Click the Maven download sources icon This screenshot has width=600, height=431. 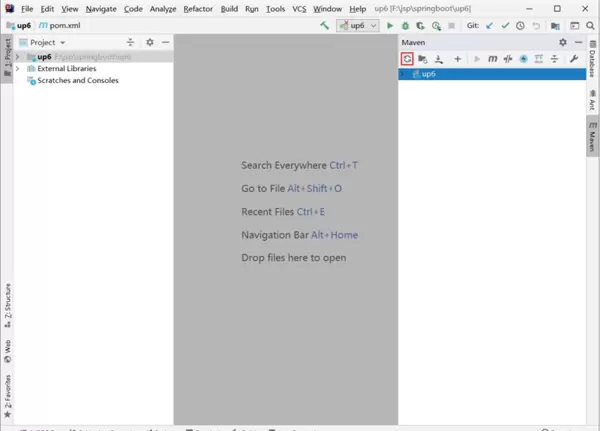point(440,59)
